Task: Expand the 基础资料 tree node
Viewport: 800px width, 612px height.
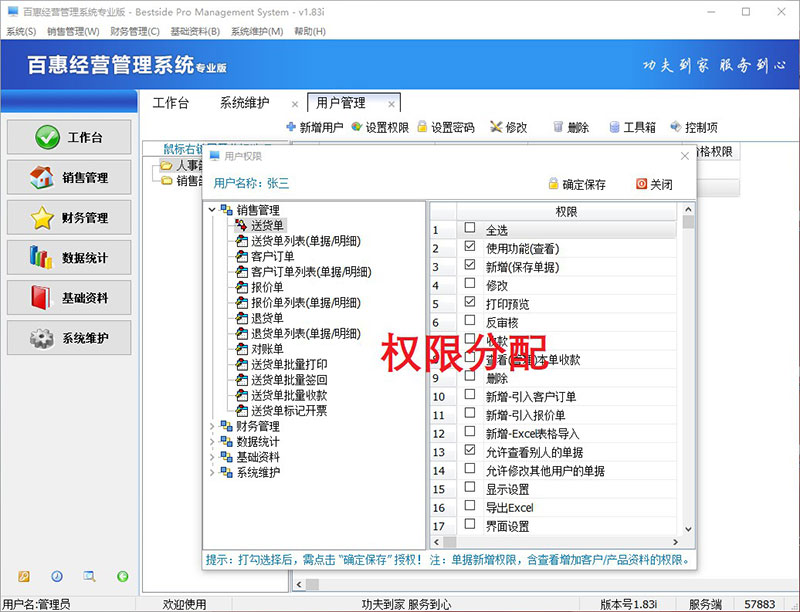Action: click(212, 457)
